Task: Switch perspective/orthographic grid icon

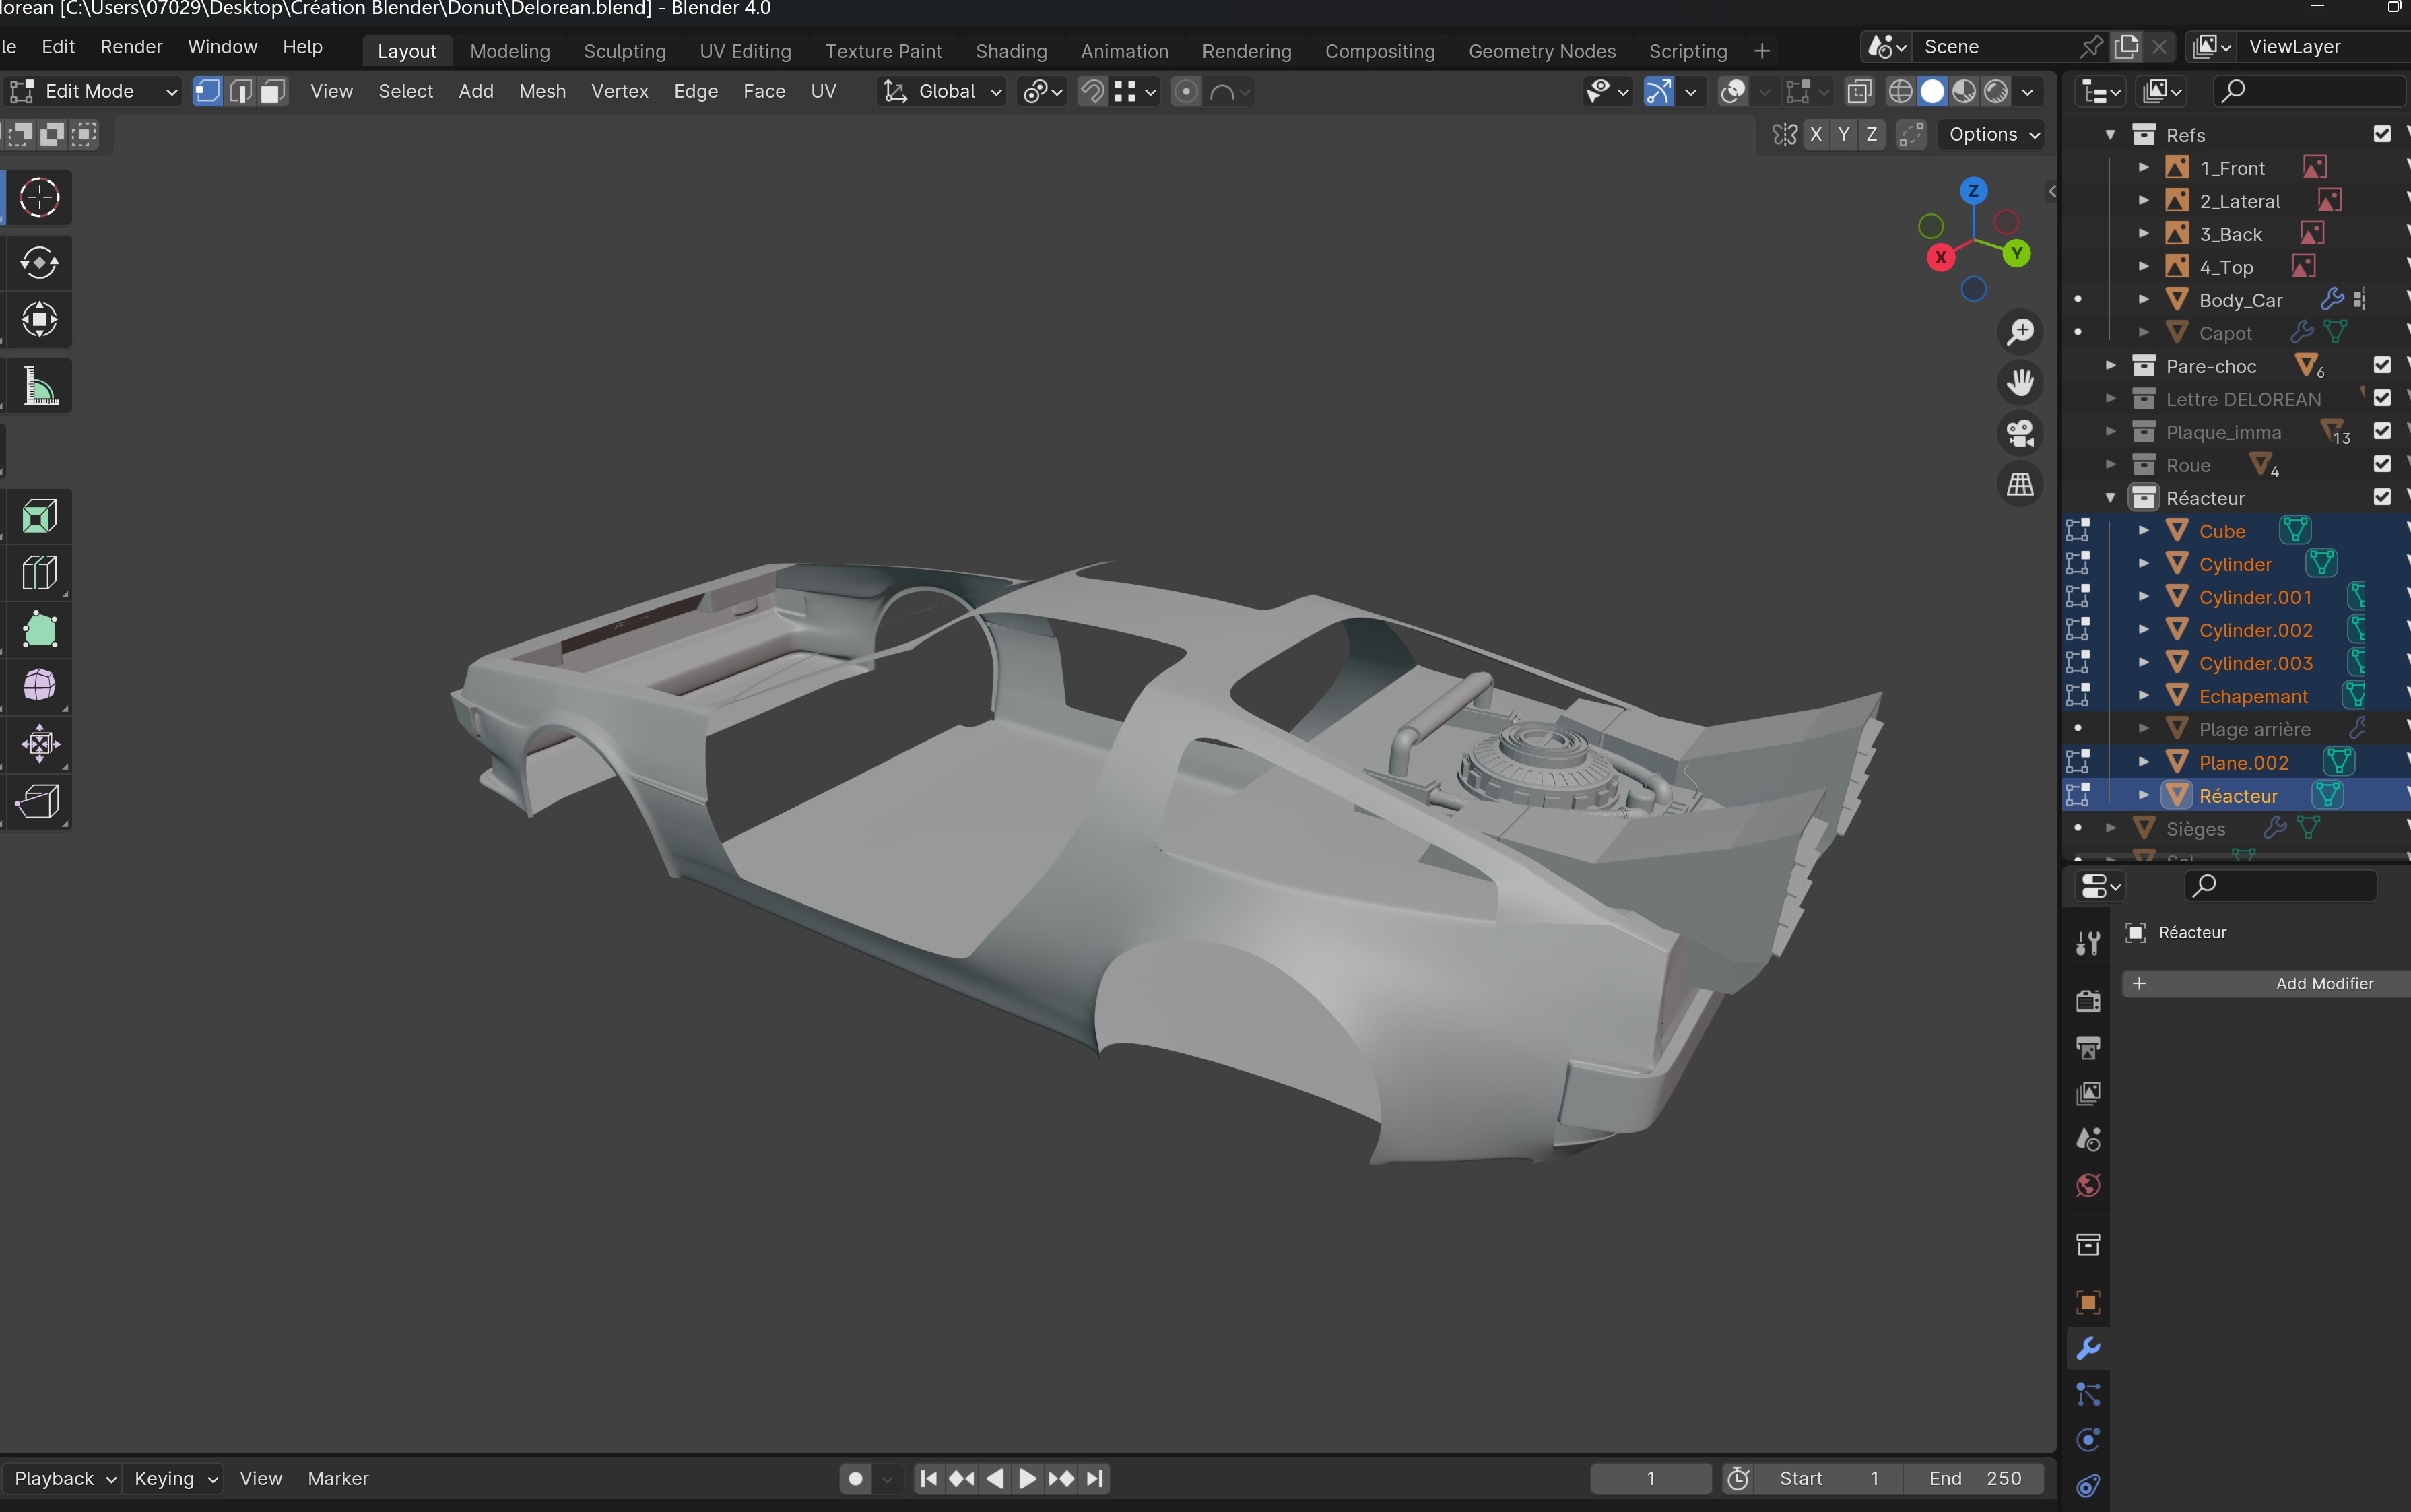Action: coord(2020,484)
